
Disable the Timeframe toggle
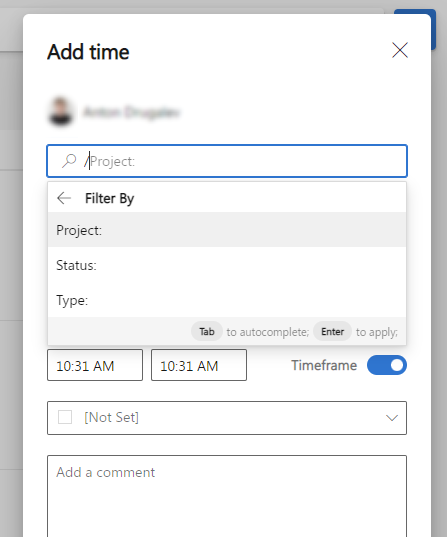(387, 365)
